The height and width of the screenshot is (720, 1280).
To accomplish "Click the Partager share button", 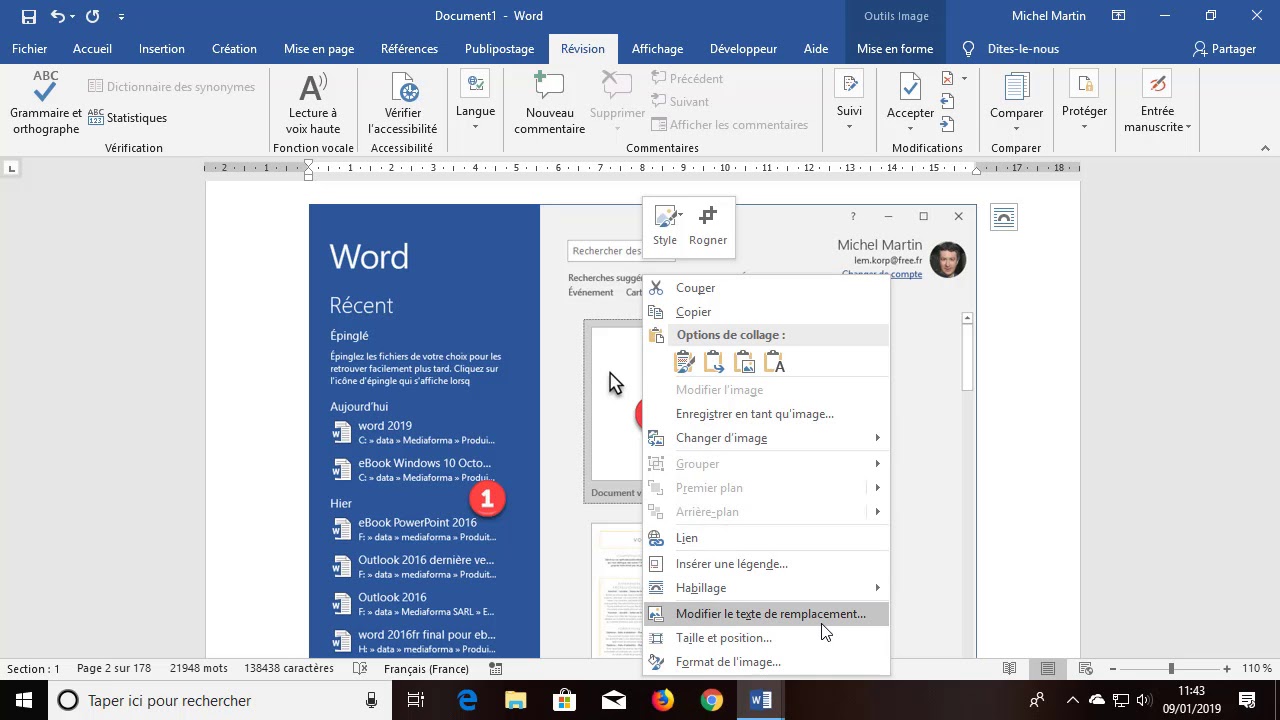I will coord(1224,49).
